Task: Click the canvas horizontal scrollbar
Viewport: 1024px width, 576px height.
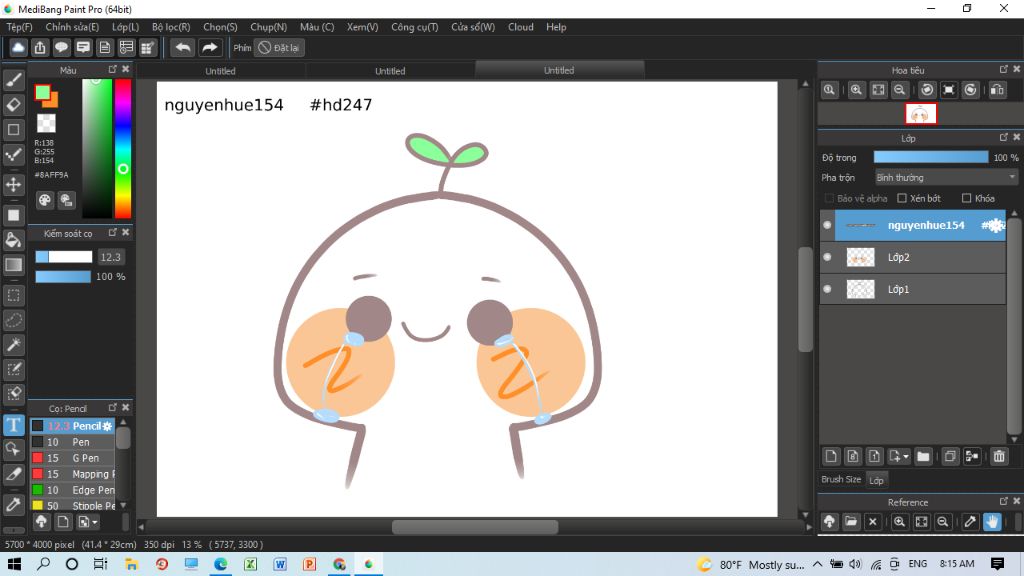Action: tap(475, 527)
